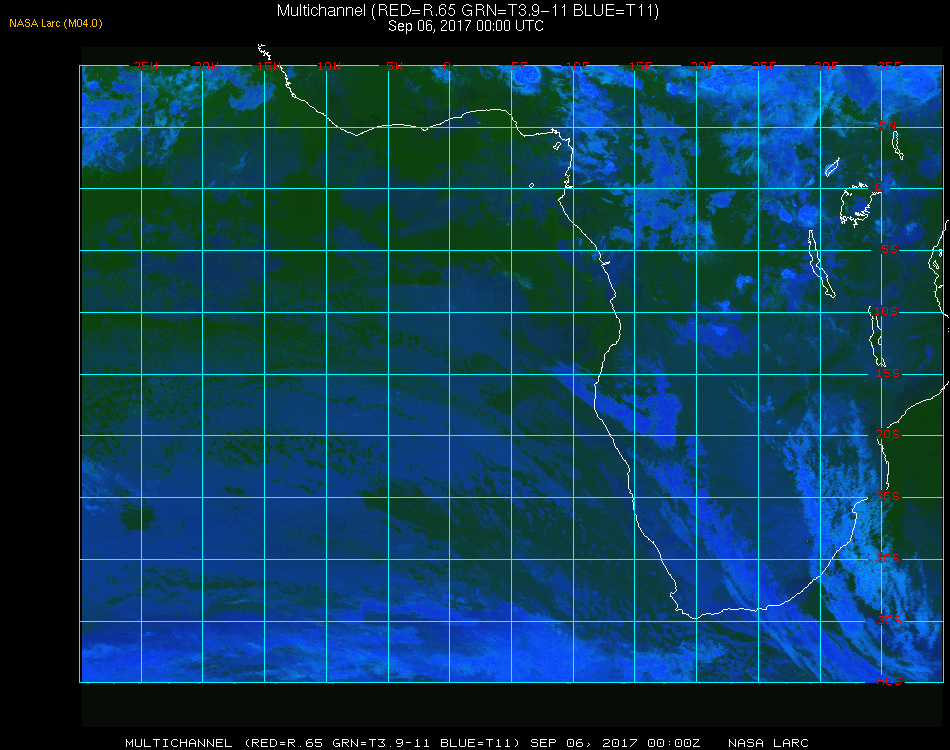This screenshot has width=950, height=750.
Task: Click the 5S latitude label
Action: (x=889, y=250)
